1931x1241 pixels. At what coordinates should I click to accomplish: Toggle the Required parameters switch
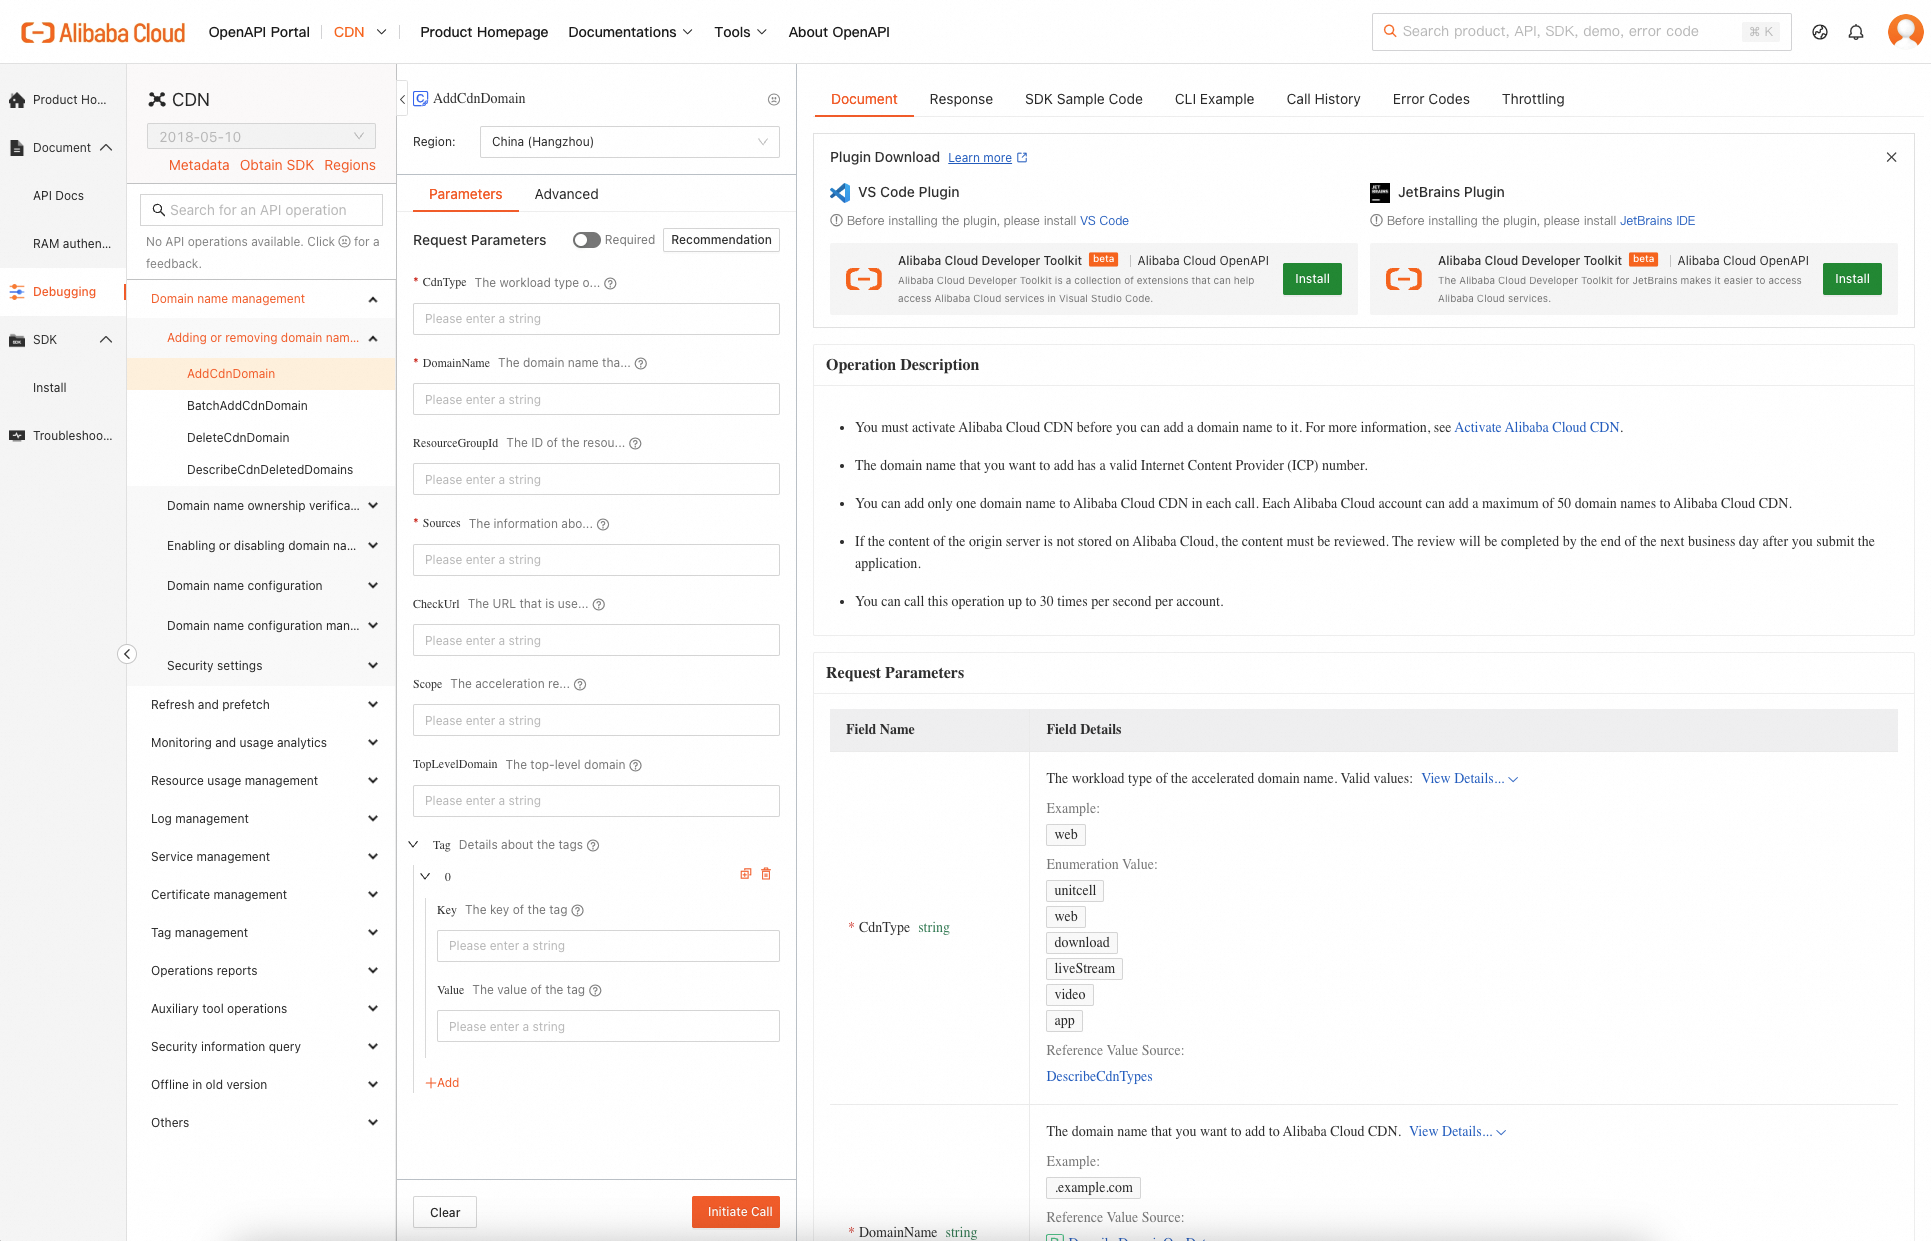click(586, 240)
